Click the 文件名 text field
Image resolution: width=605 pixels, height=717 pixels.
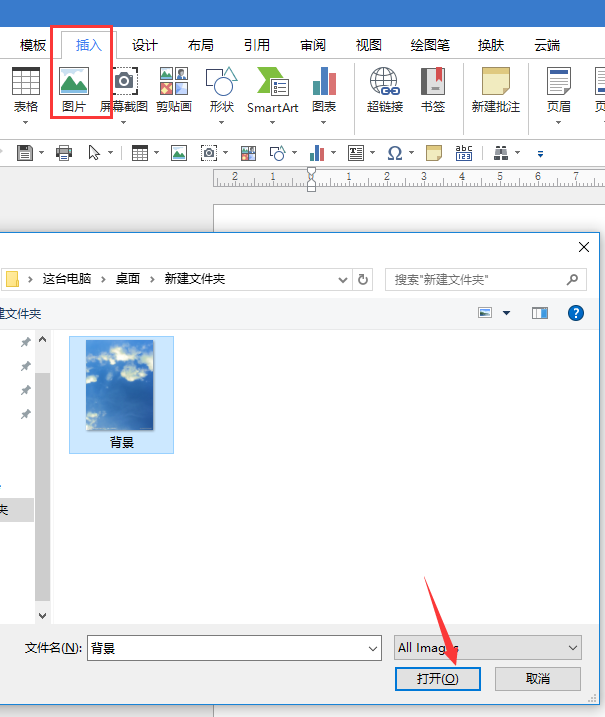234,648
